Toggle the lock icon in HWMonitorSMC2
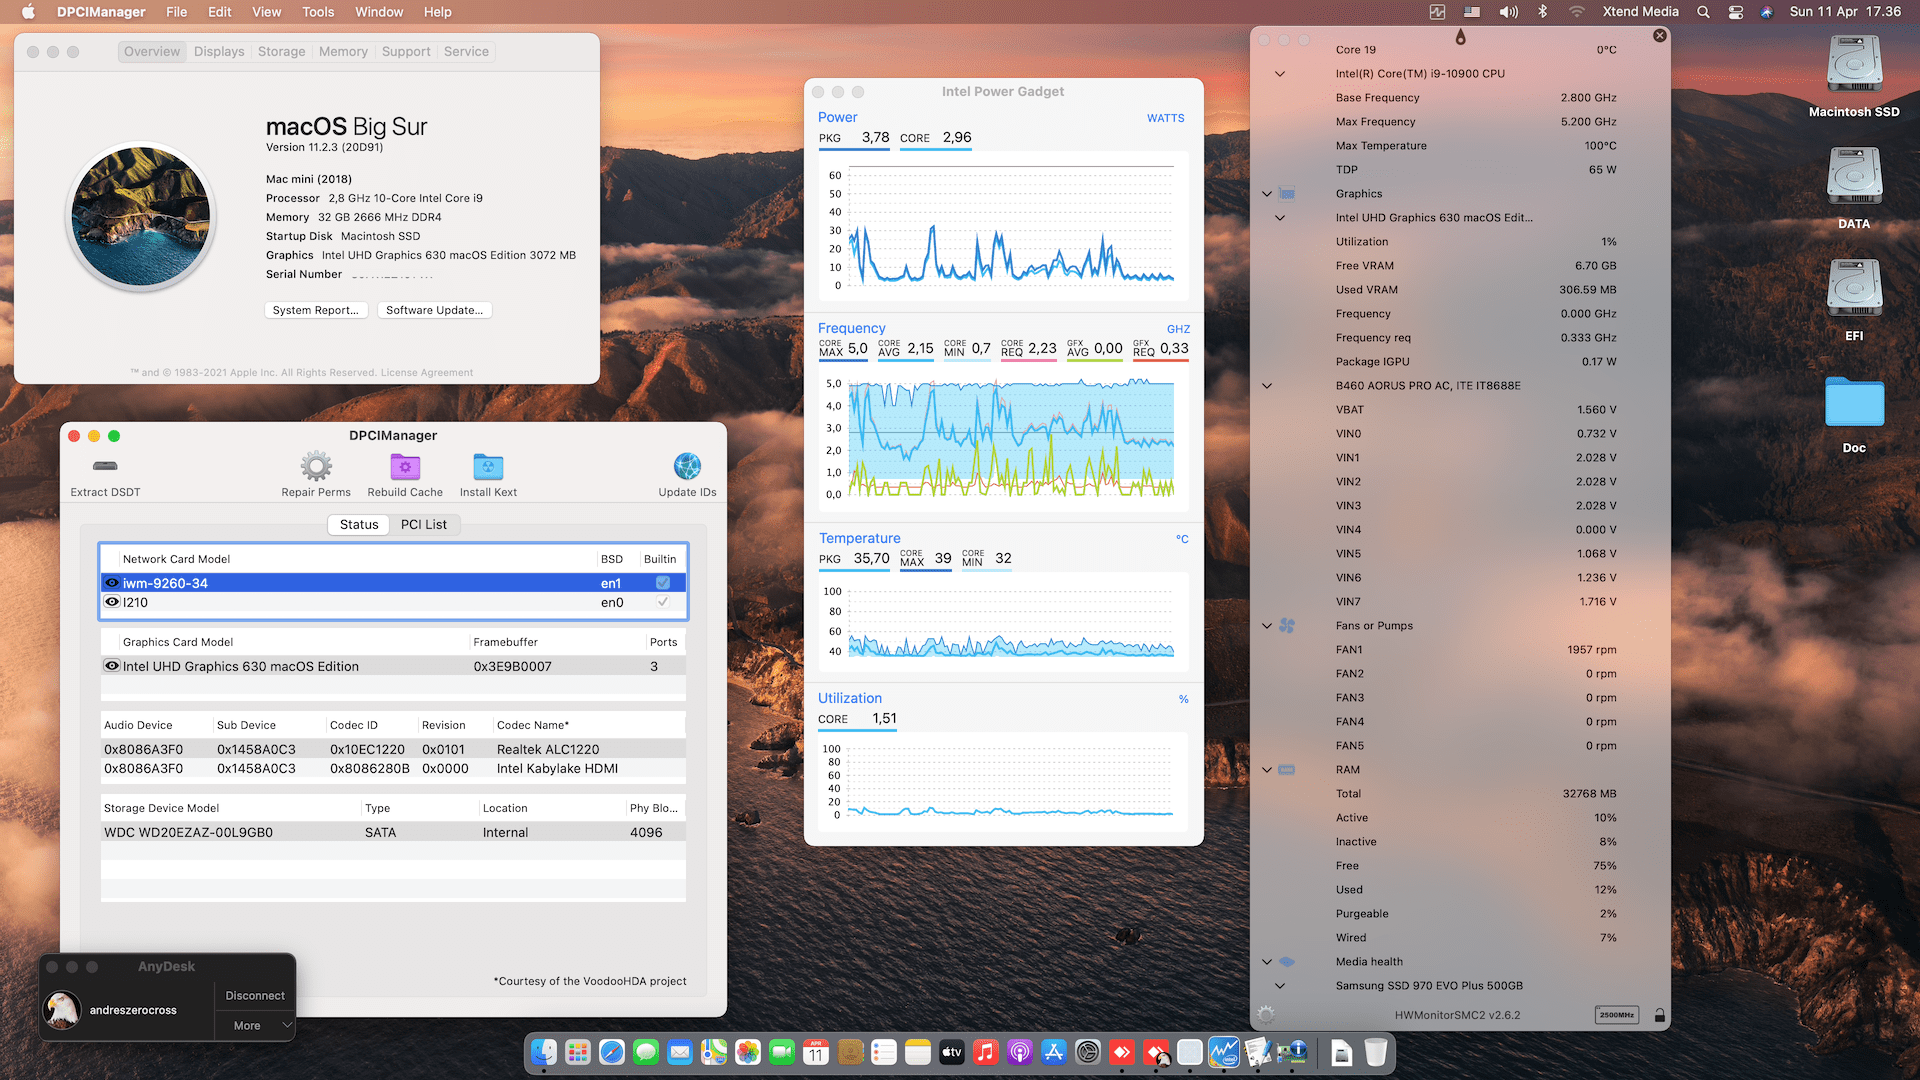The height and width of the screenshot is (1080, 1920). tap(1660, 1015)
